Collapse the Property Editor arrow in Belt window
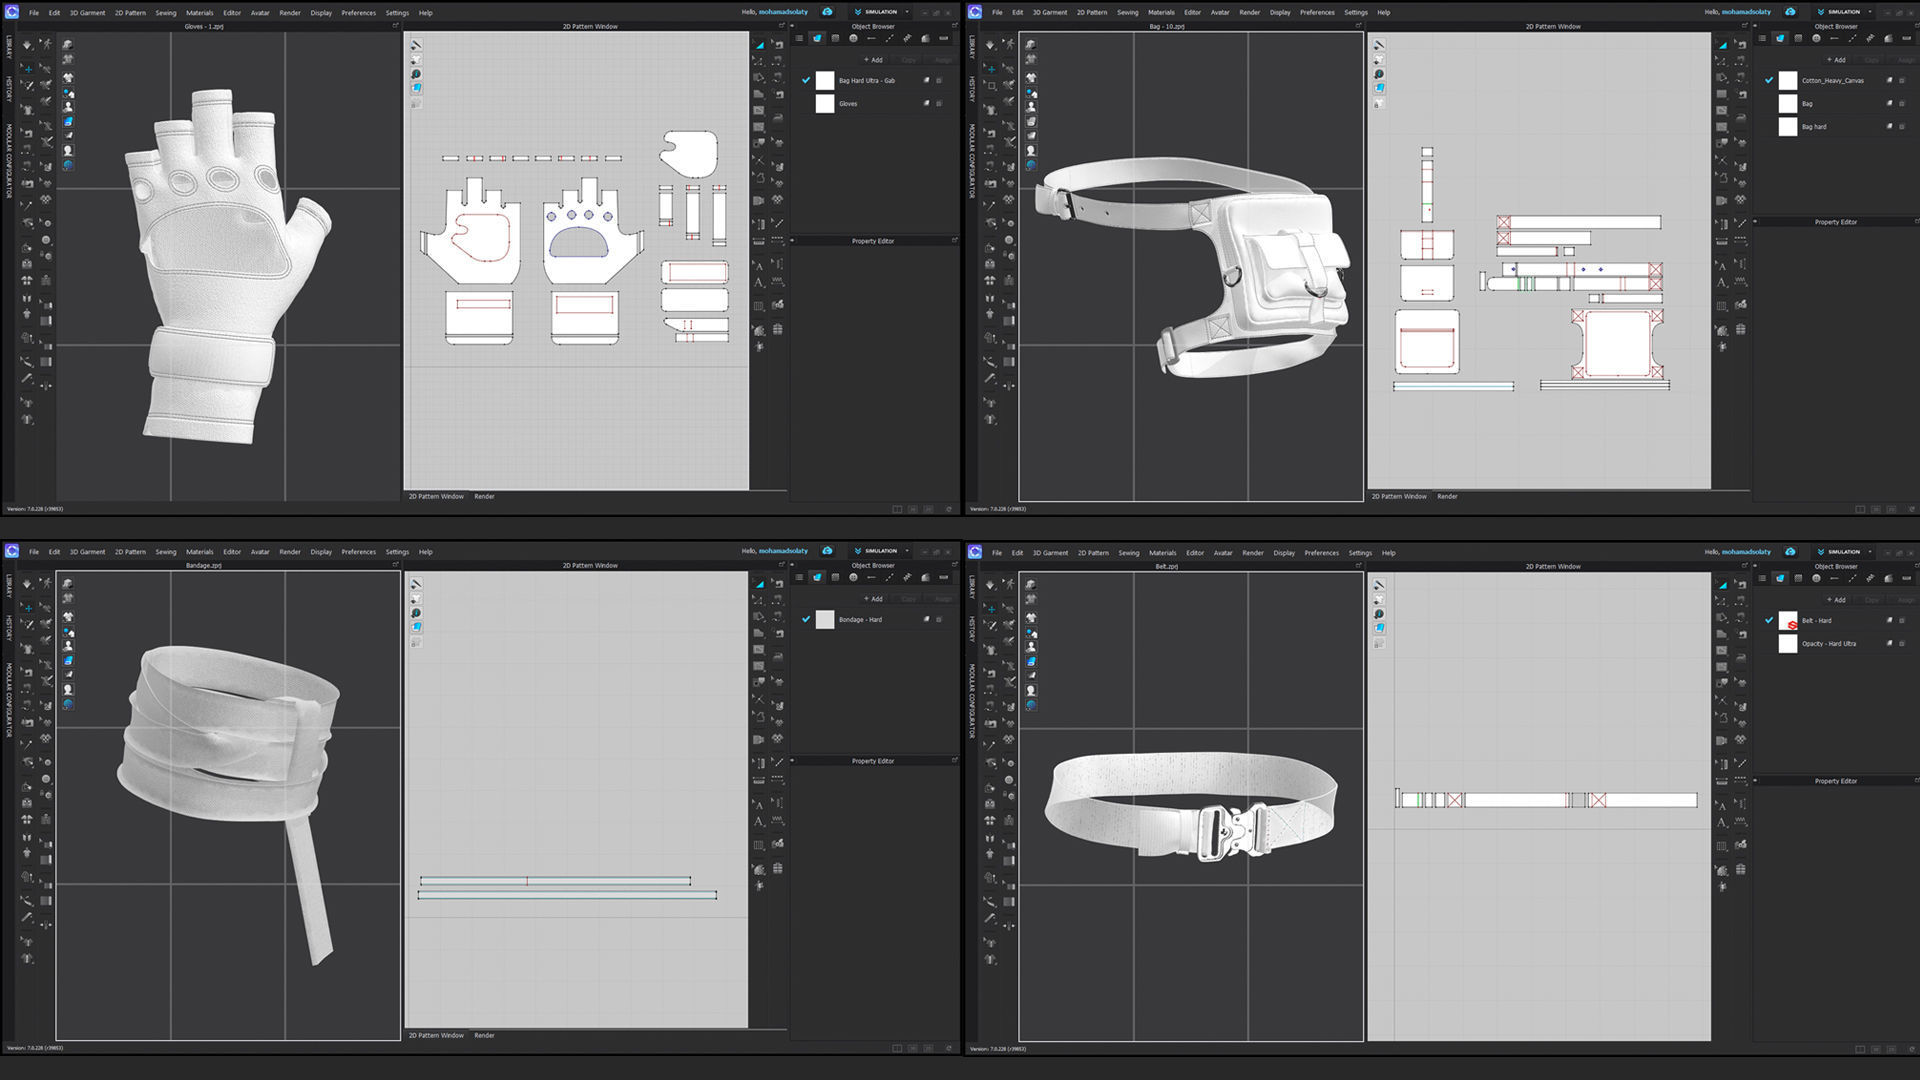Viewport: 1920px width, 1080px height. click(1756, 781)
